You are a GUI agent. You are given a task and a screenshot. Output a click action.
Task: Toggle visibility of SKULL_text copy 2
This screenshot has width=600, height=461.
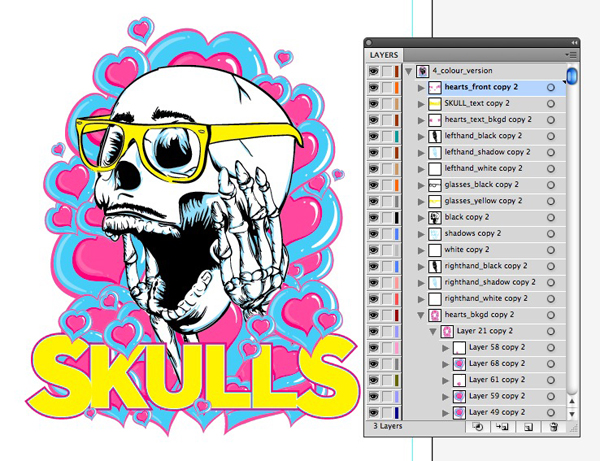click(373, 104)
